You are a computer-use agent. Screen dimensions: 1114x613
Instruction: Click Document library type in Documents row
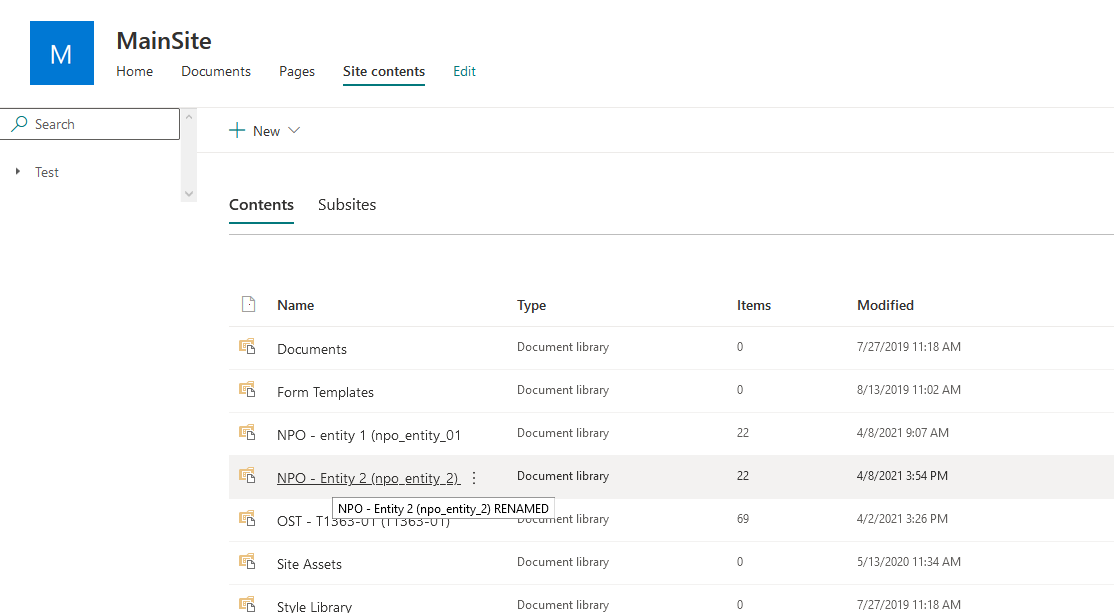coord(563,347)
